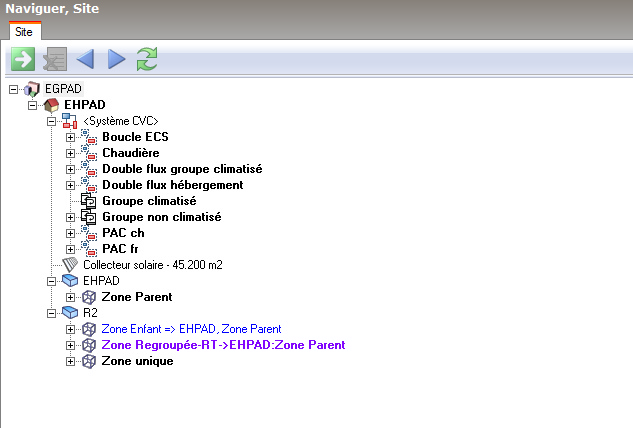Click the EHPAD building house icon
The height and width of the screenshot is (428, 633).
(x=52, y=105)
